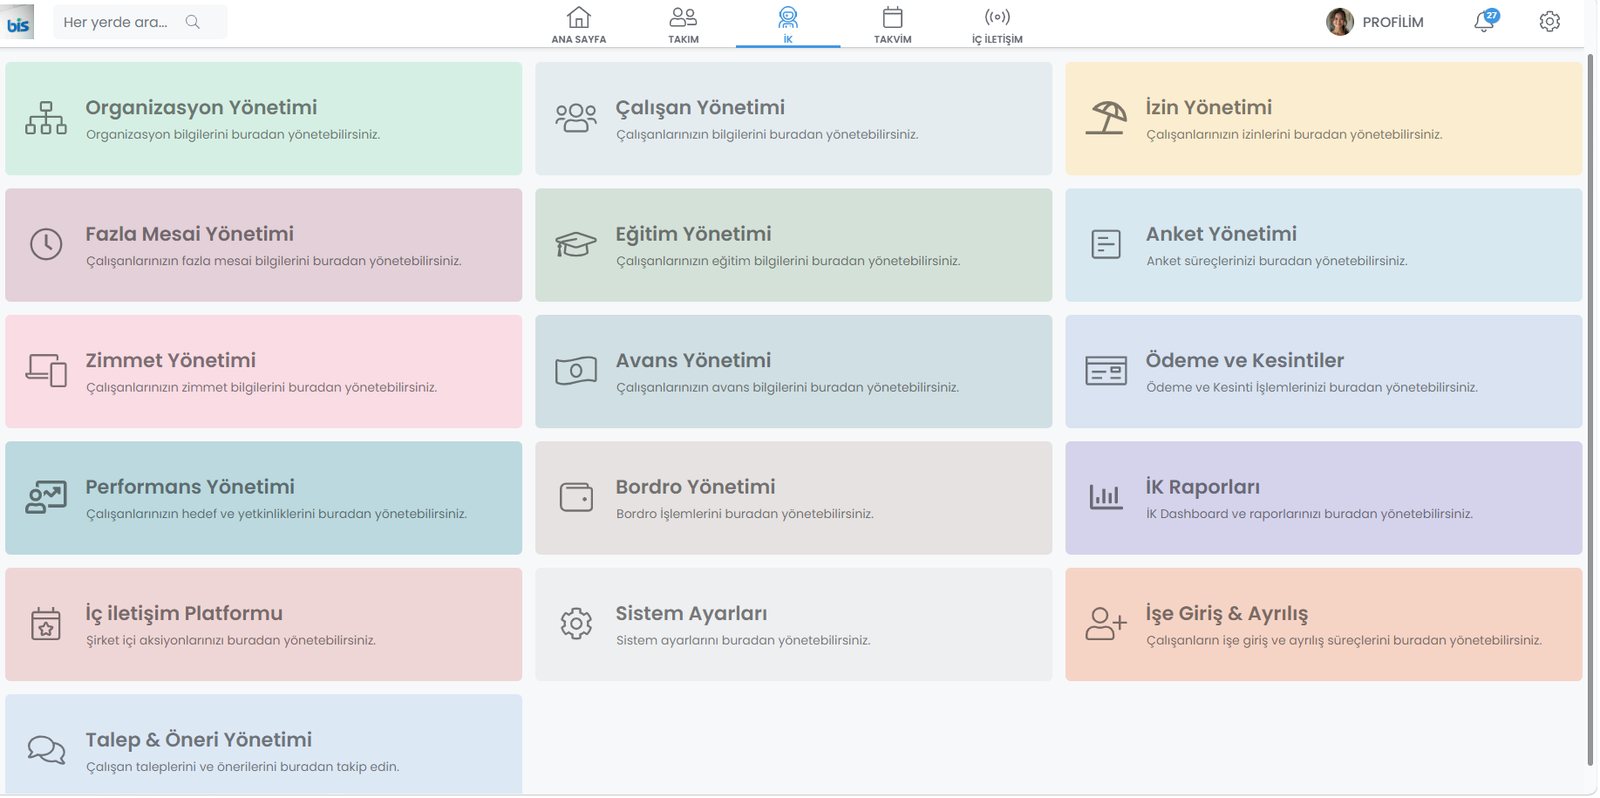
Task: Open the Bordro Yönetimi title link
Action: click(696, 486)
